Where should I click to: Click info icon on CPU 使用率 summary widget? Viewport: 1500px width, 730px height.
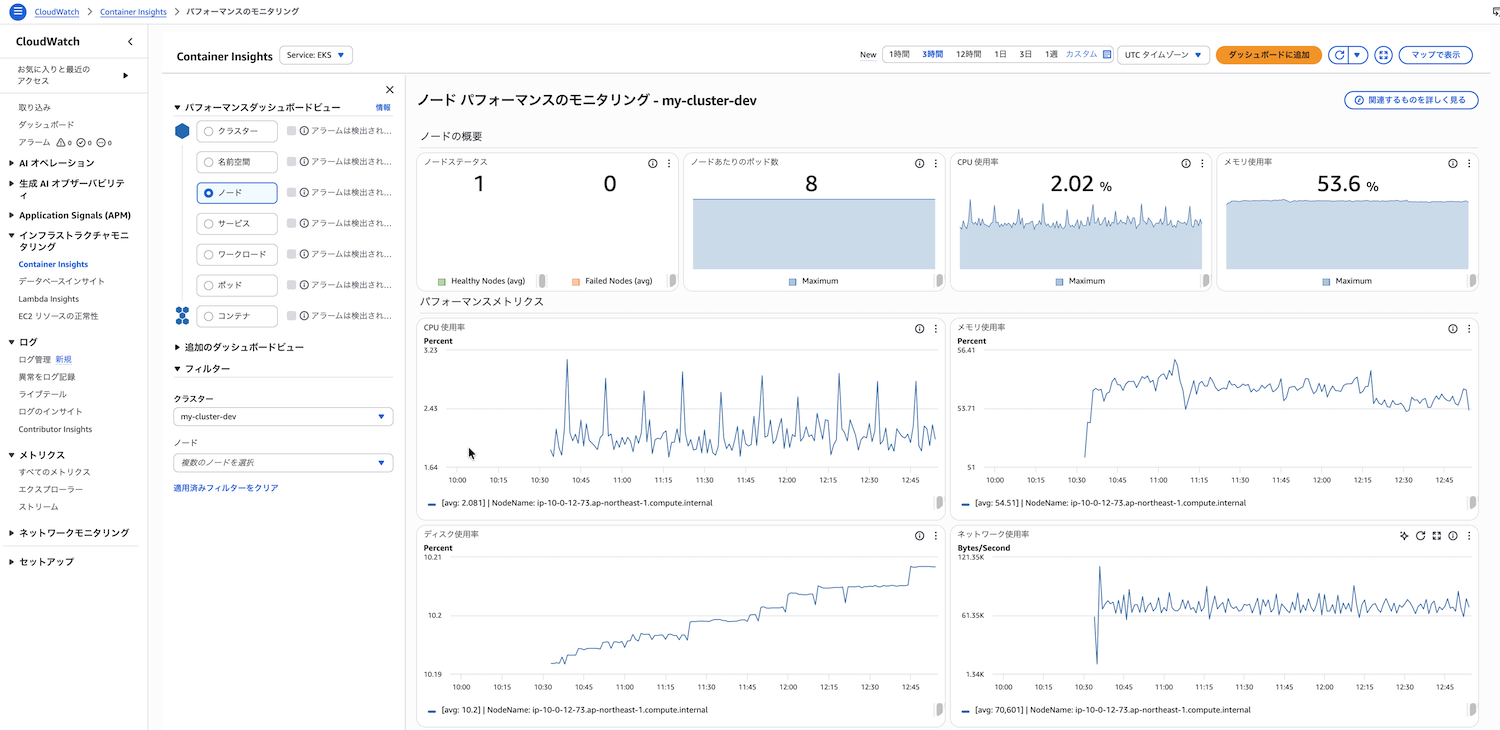coord(1186,163)
